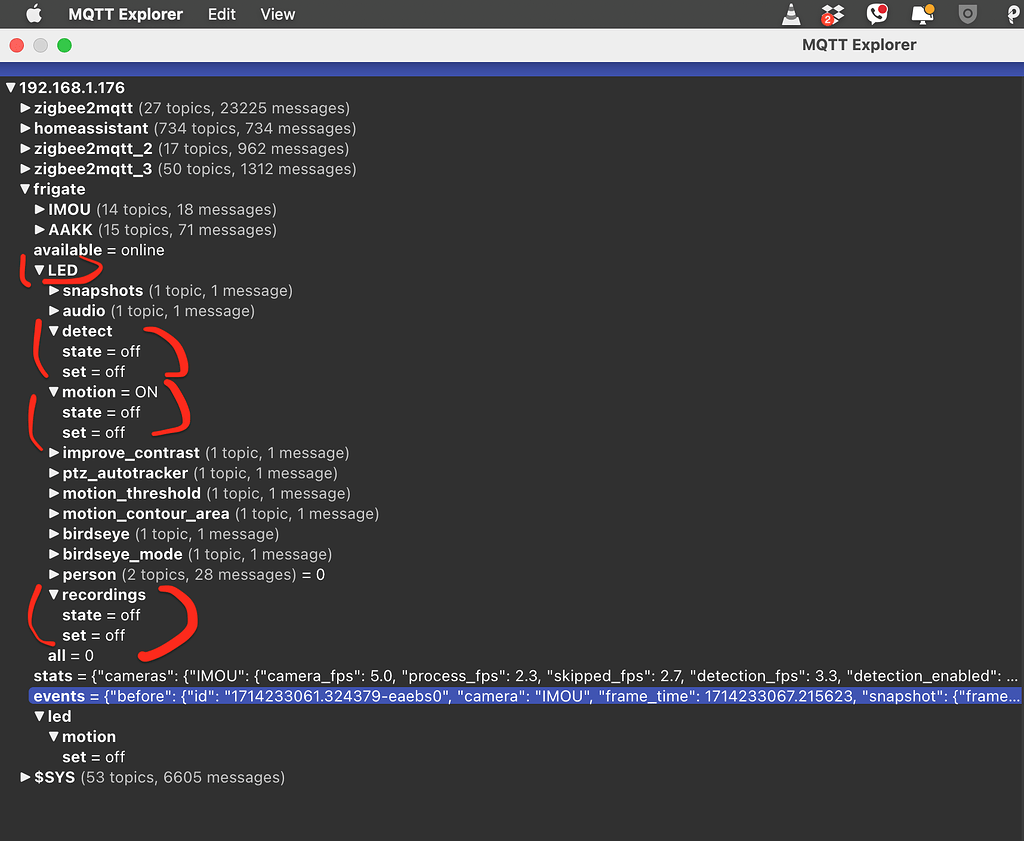The height and width of the screenshot is (841, 1024).
Task: Select the stats topic row
Action: point(525,676)
